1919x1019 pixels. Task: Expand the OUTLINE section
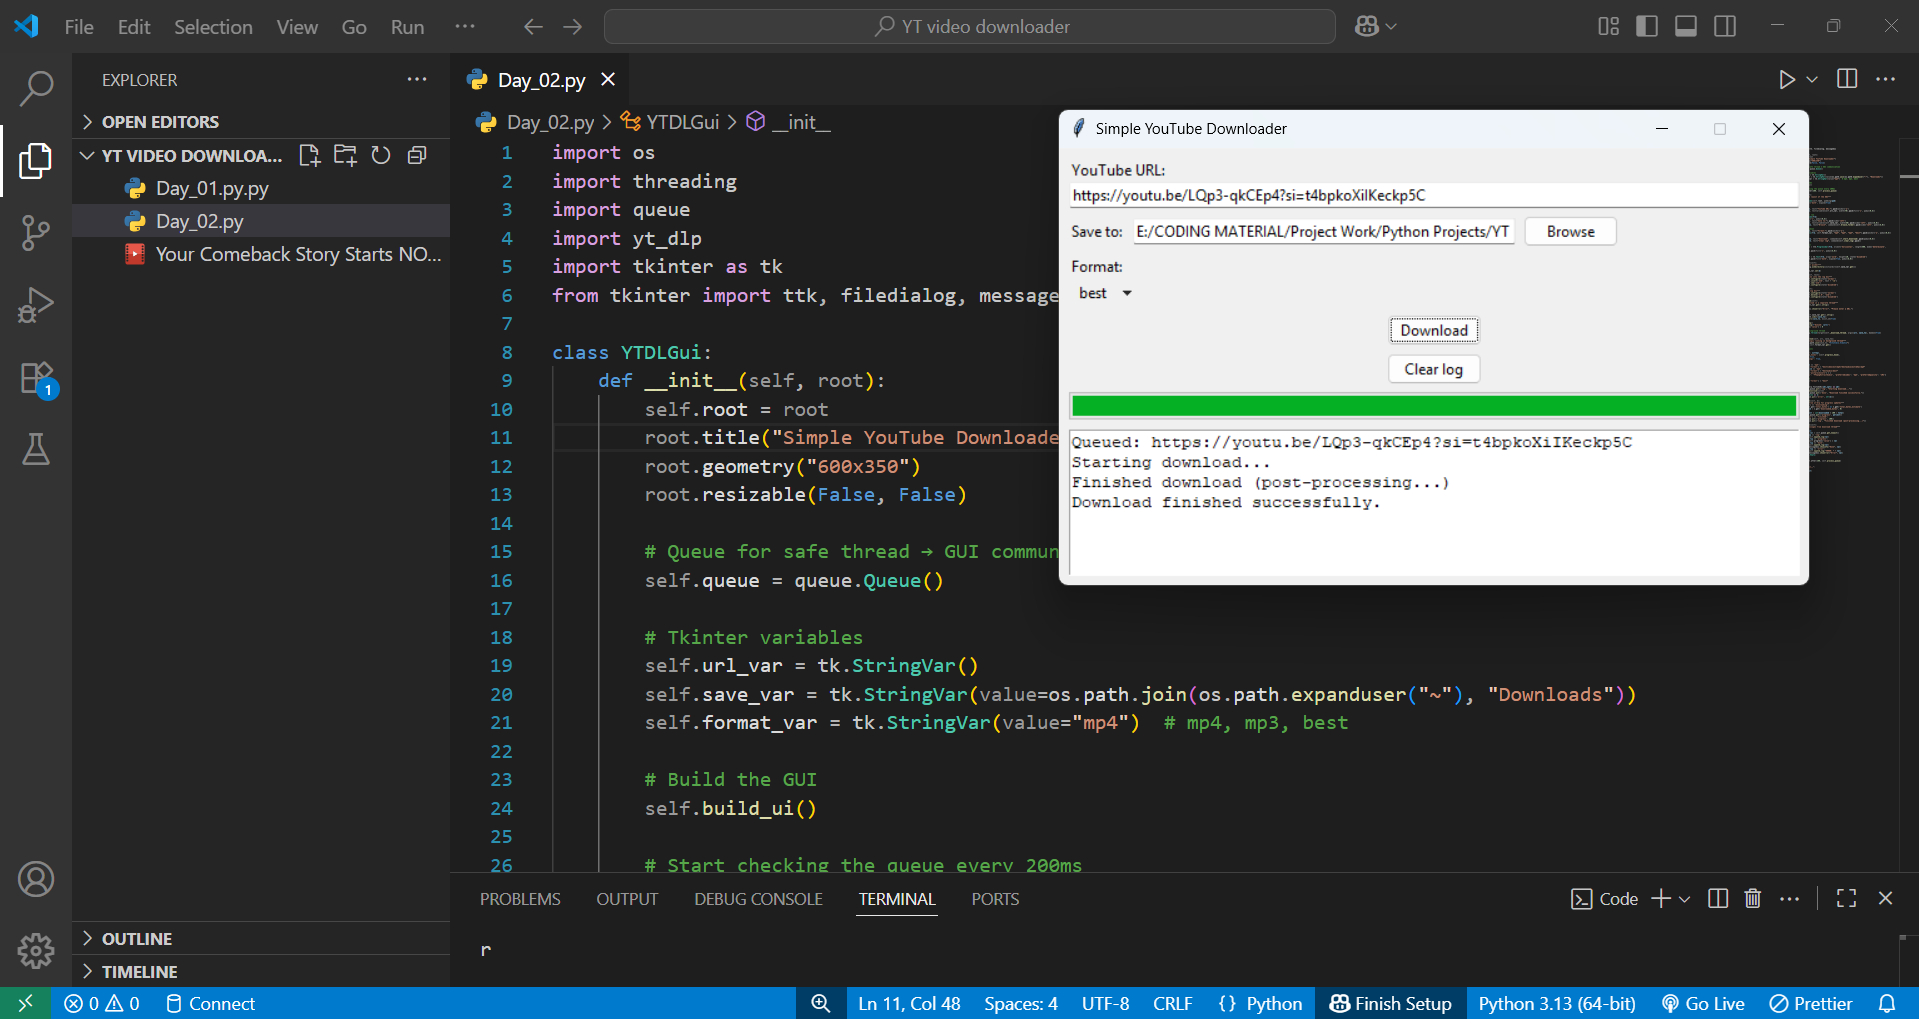coord(137,938)
